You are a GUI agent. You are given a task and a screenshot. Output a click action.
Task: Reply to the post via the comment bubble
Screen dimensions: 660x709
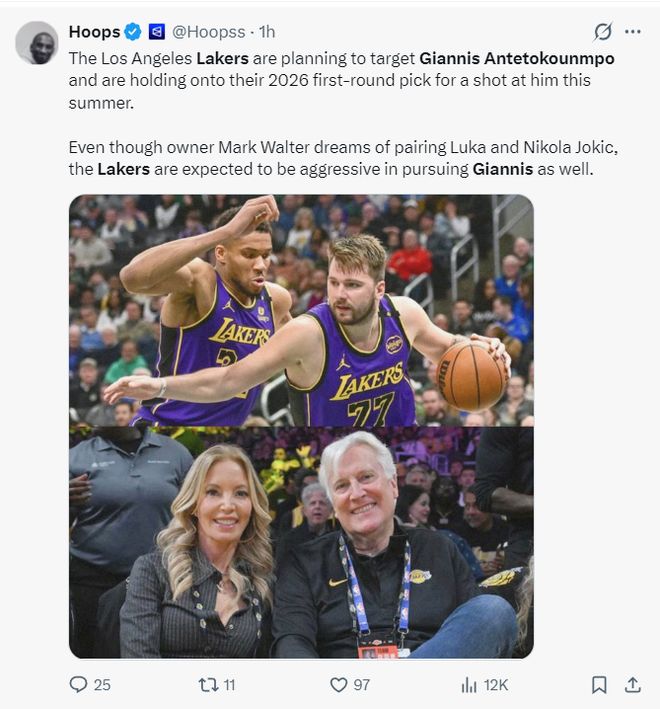click(79, 684)
